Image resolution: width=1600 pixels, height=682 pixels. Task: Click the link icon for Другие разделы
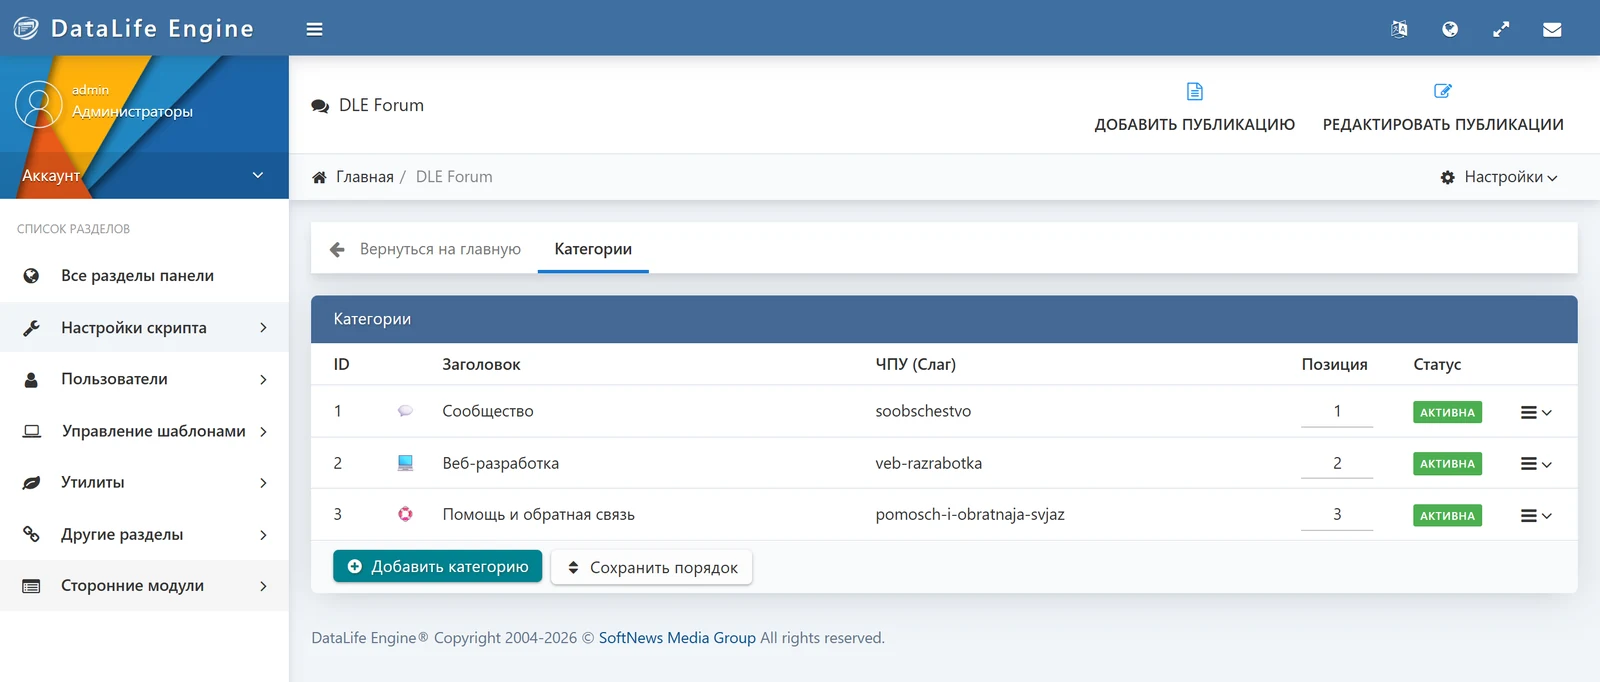click(x=31, y=534)
